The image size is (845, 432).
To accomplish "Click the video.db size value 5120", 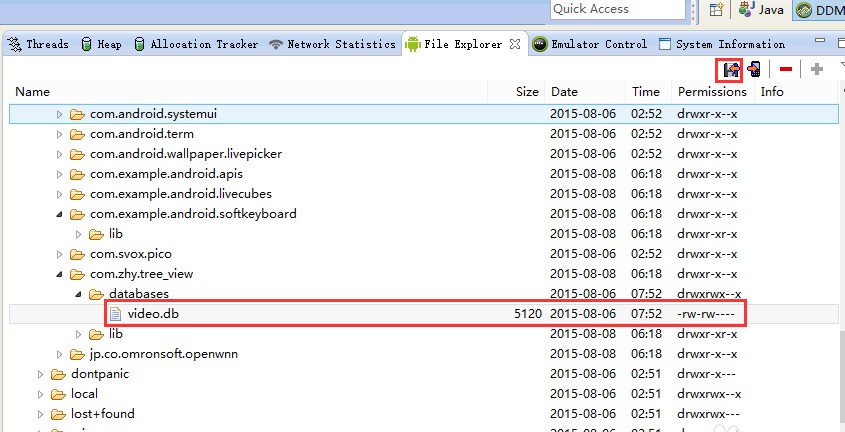I will [x=528, y=314].
